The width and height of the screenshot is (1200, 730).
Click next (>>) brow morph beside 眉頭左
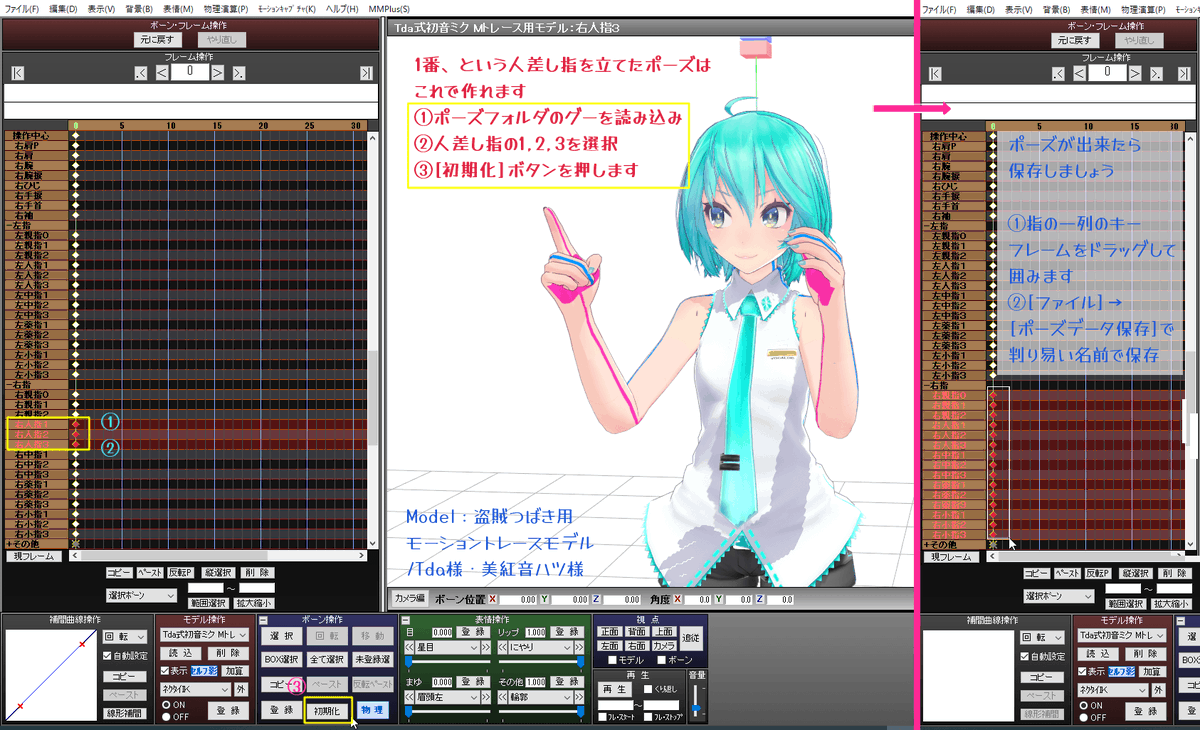(x=487, y=695)
